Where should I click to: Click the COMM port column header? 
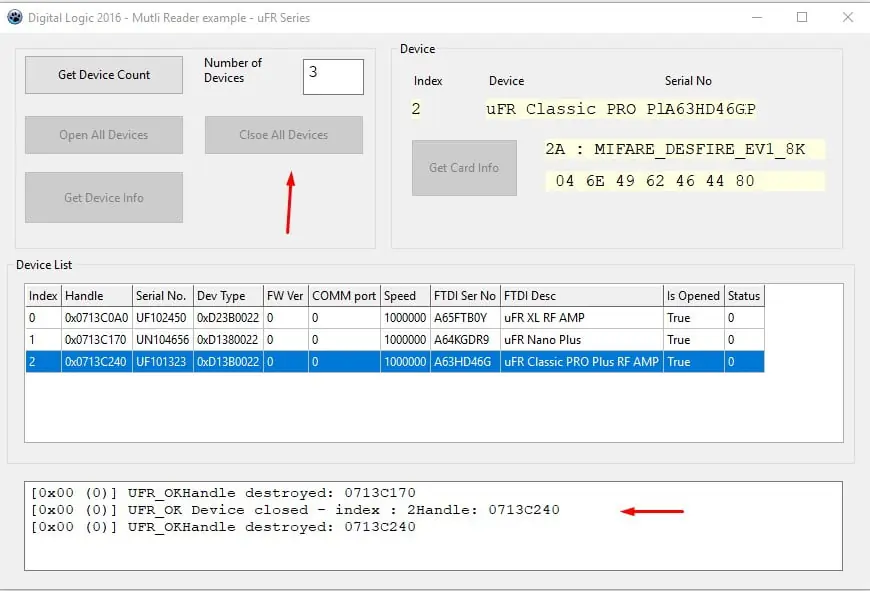click(x=344, y=296)
